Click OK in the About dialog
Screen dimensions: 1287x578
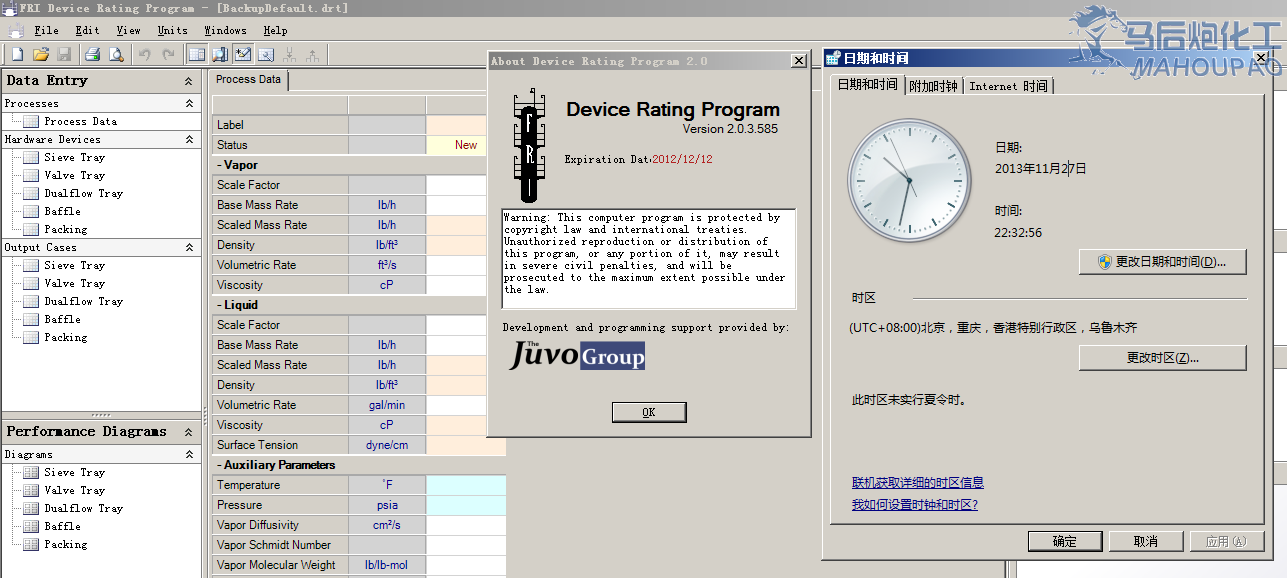(649, 412)
